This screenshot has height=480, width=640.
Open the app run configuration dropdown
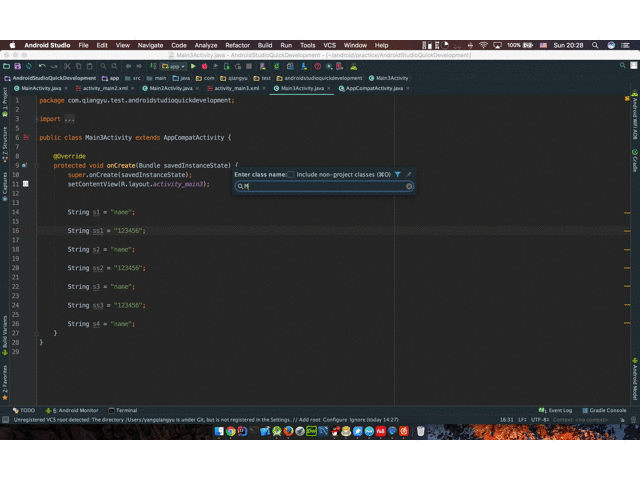[174, 67]
